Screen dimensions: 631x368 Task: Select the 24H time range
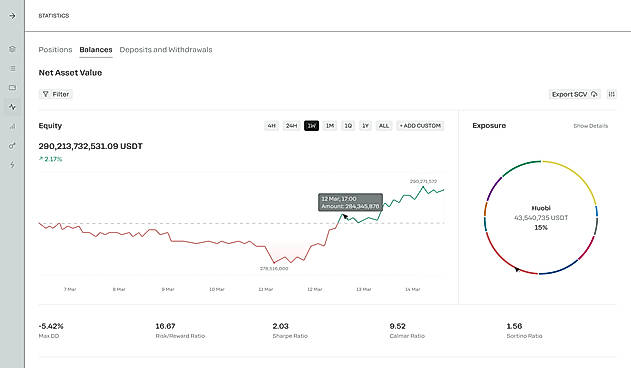point(291,126)
